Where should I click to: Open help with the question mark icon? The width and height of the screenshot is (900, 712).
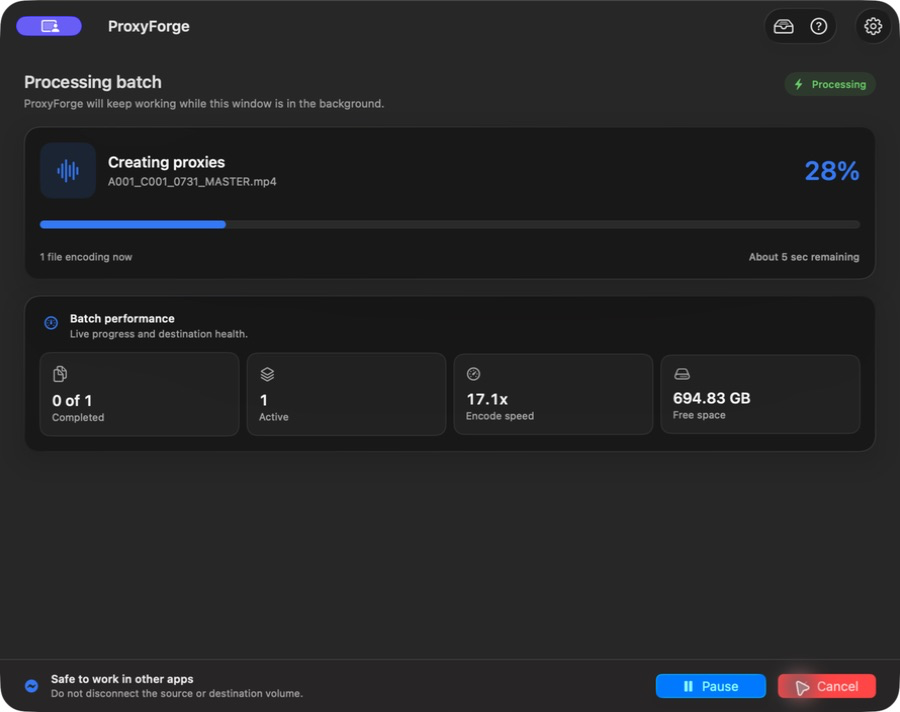[818, 26]
